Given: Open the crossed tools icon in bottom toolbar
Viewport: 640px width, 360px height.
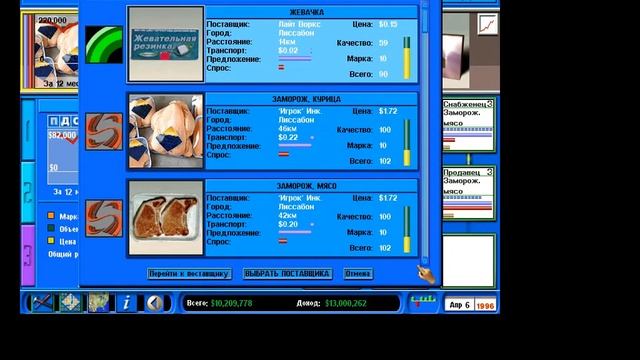Looking at the screenshot, I should click(42, 303).
